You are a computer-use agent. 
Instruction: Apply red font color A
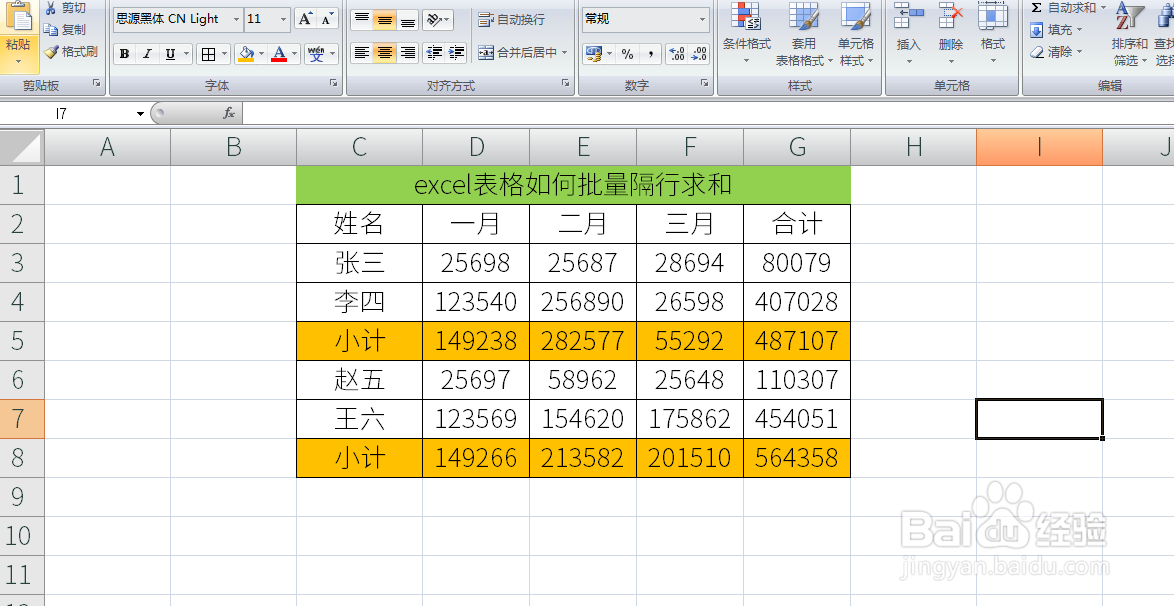click(x=279, y=53)
